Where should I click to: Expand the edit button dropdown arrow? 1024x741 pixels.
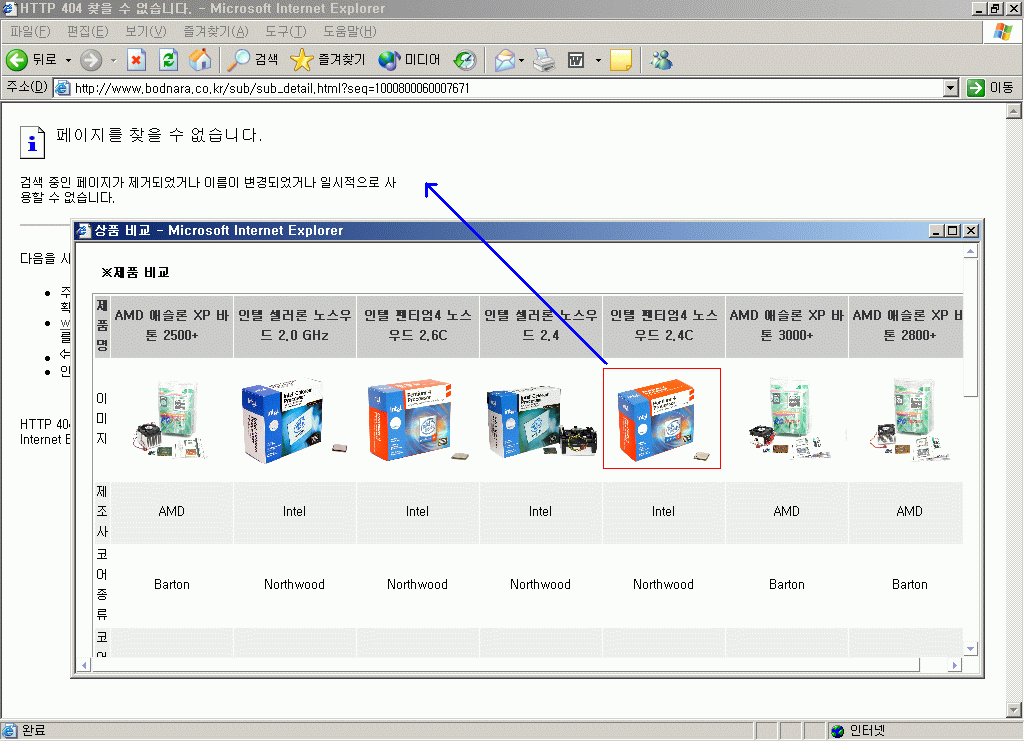point(598,60)
